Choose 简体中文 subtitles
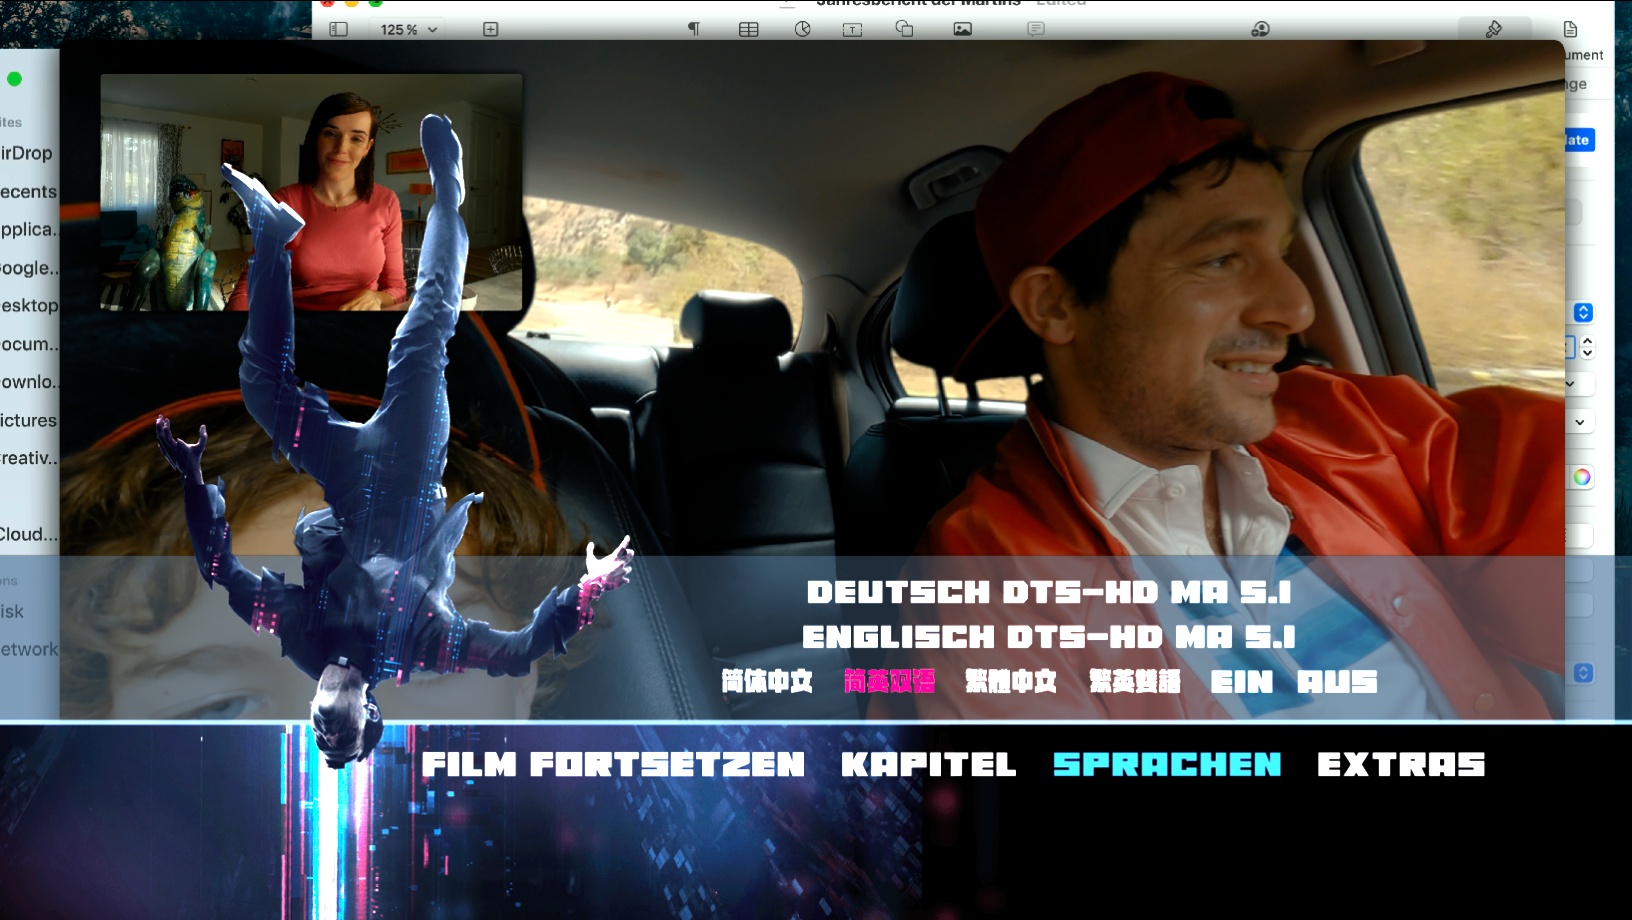Viewport: 1632px width, 920px height. (x=767, y=682)
